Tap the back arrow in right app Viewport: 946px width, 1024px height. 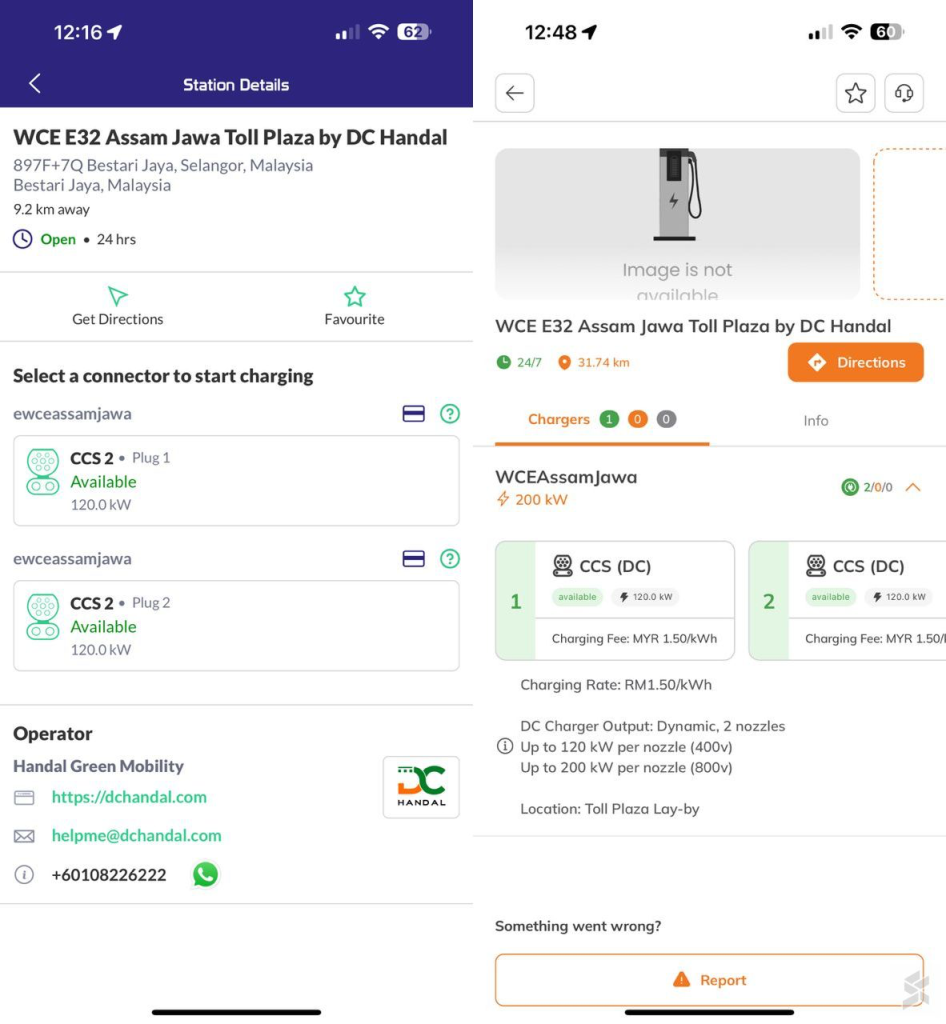point(514,93)
